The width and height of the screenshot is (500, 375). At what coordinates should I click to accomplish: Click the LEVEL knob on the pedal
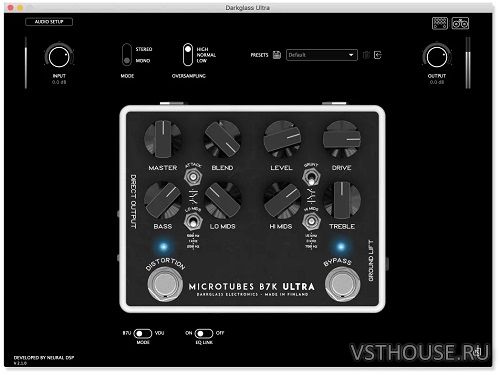[282, 139]
